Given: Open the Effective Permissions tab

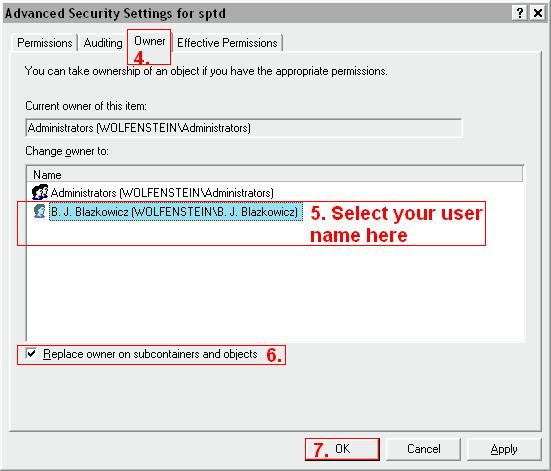Looking at the screenshot, I should pyautogui.click(x=227, y=43).
